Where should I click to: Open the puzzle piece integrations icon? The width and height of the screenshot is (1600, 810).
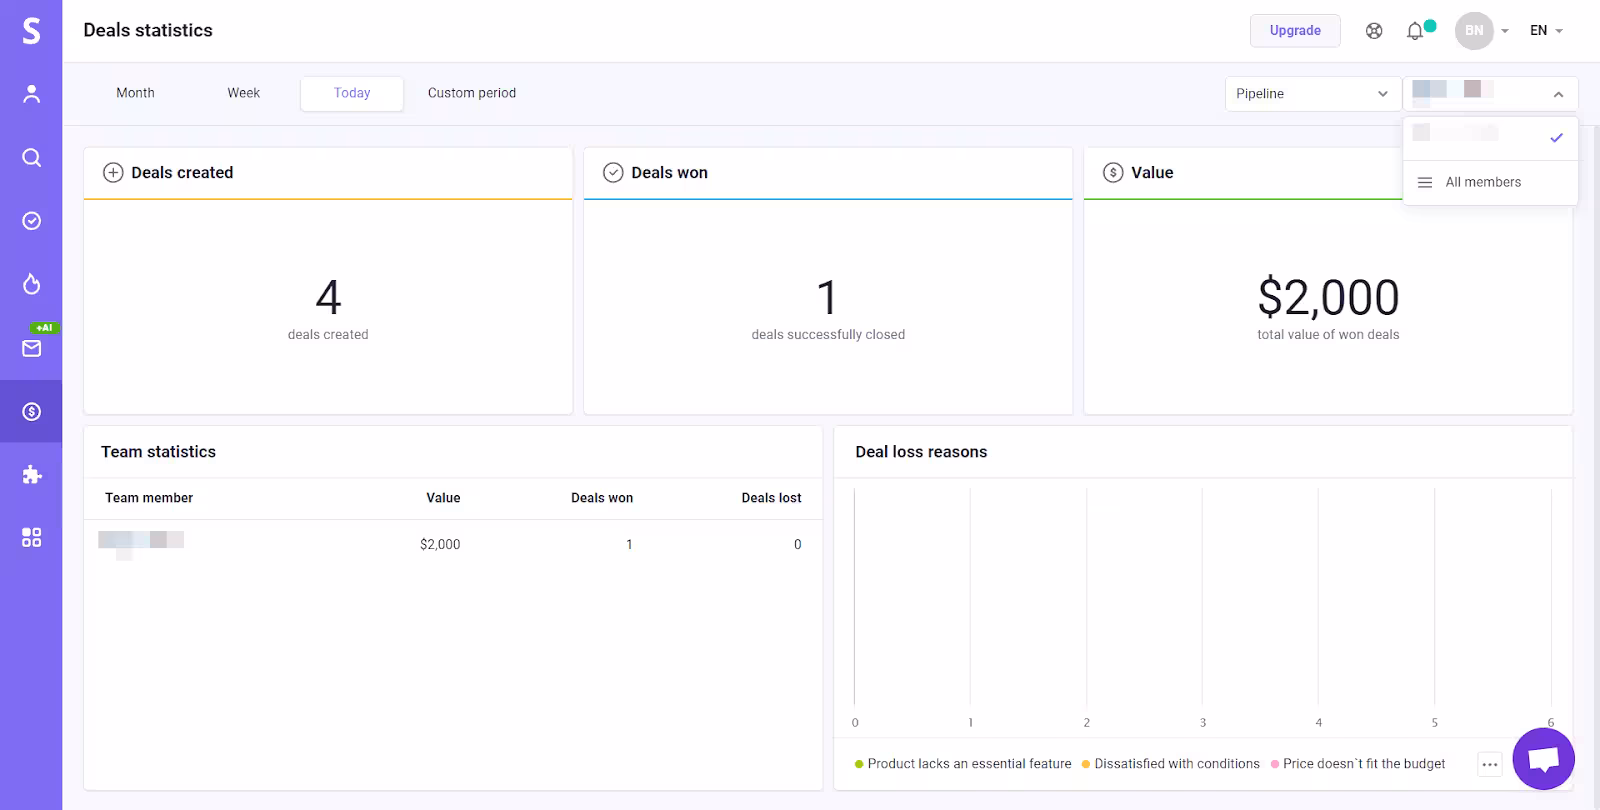coord(31,475)
